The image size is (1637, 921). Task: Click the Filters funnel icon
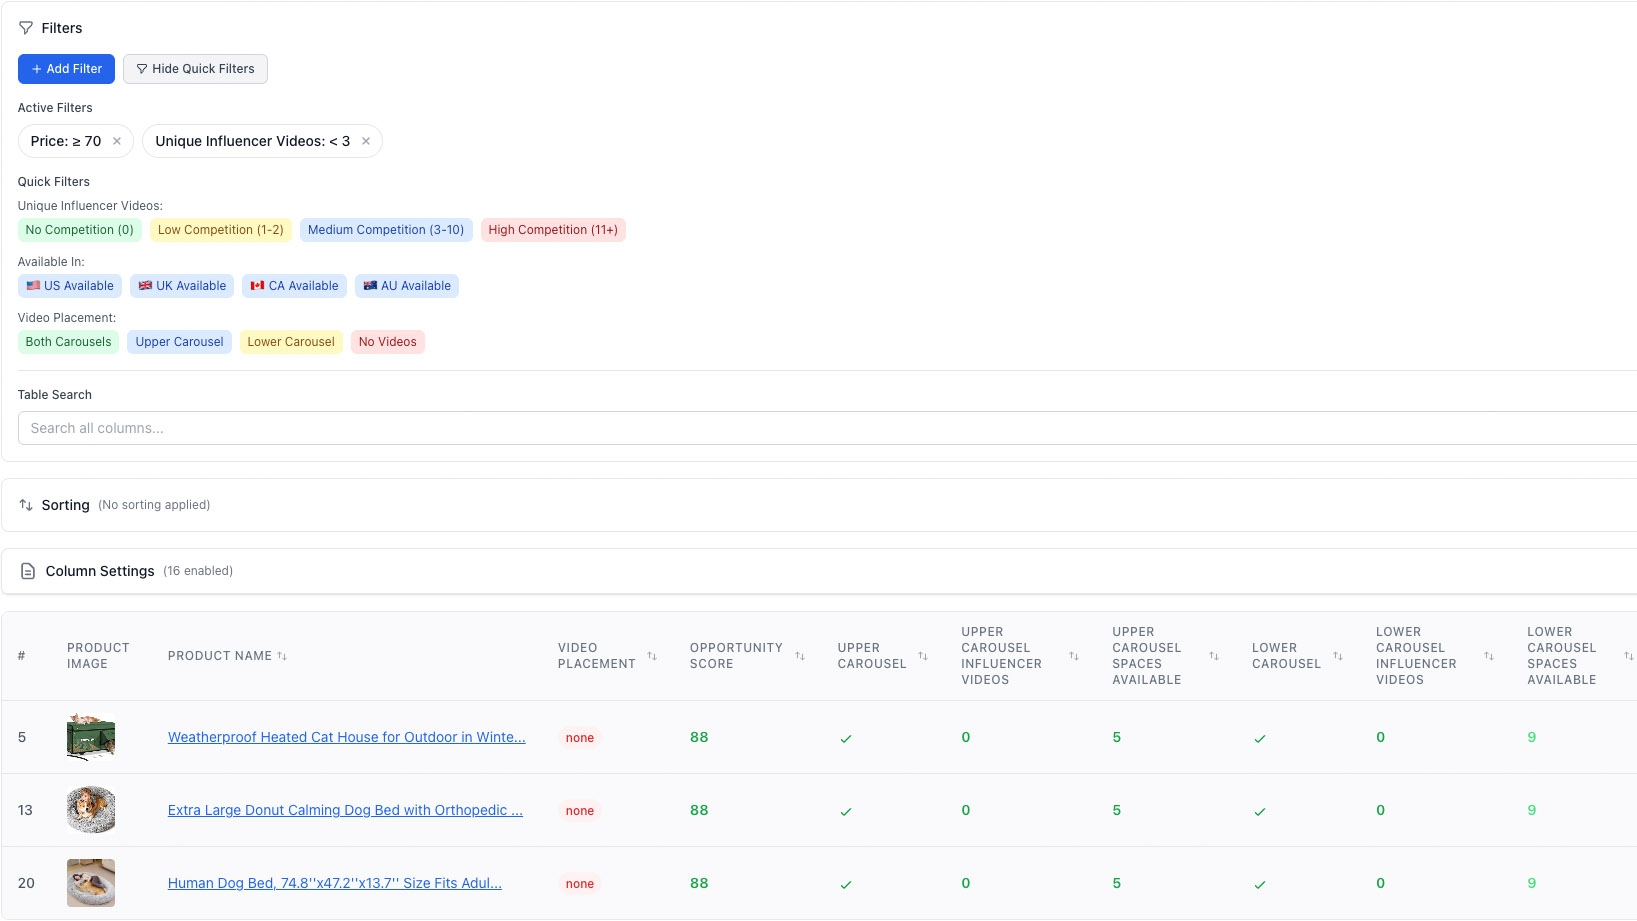(x=25, y=27)
